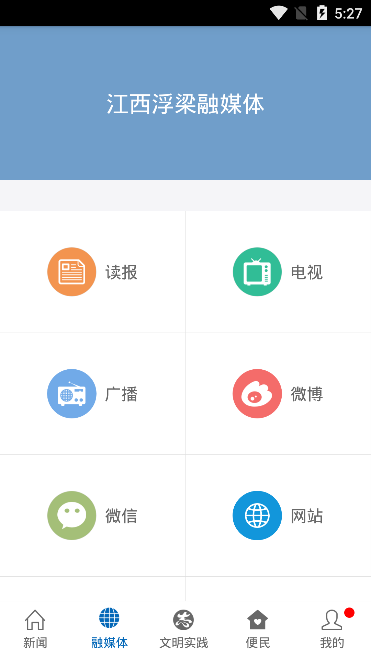Open the green 微信 WeChat icon
Viewport: 371px width, 659px height.
pos(71,515)
